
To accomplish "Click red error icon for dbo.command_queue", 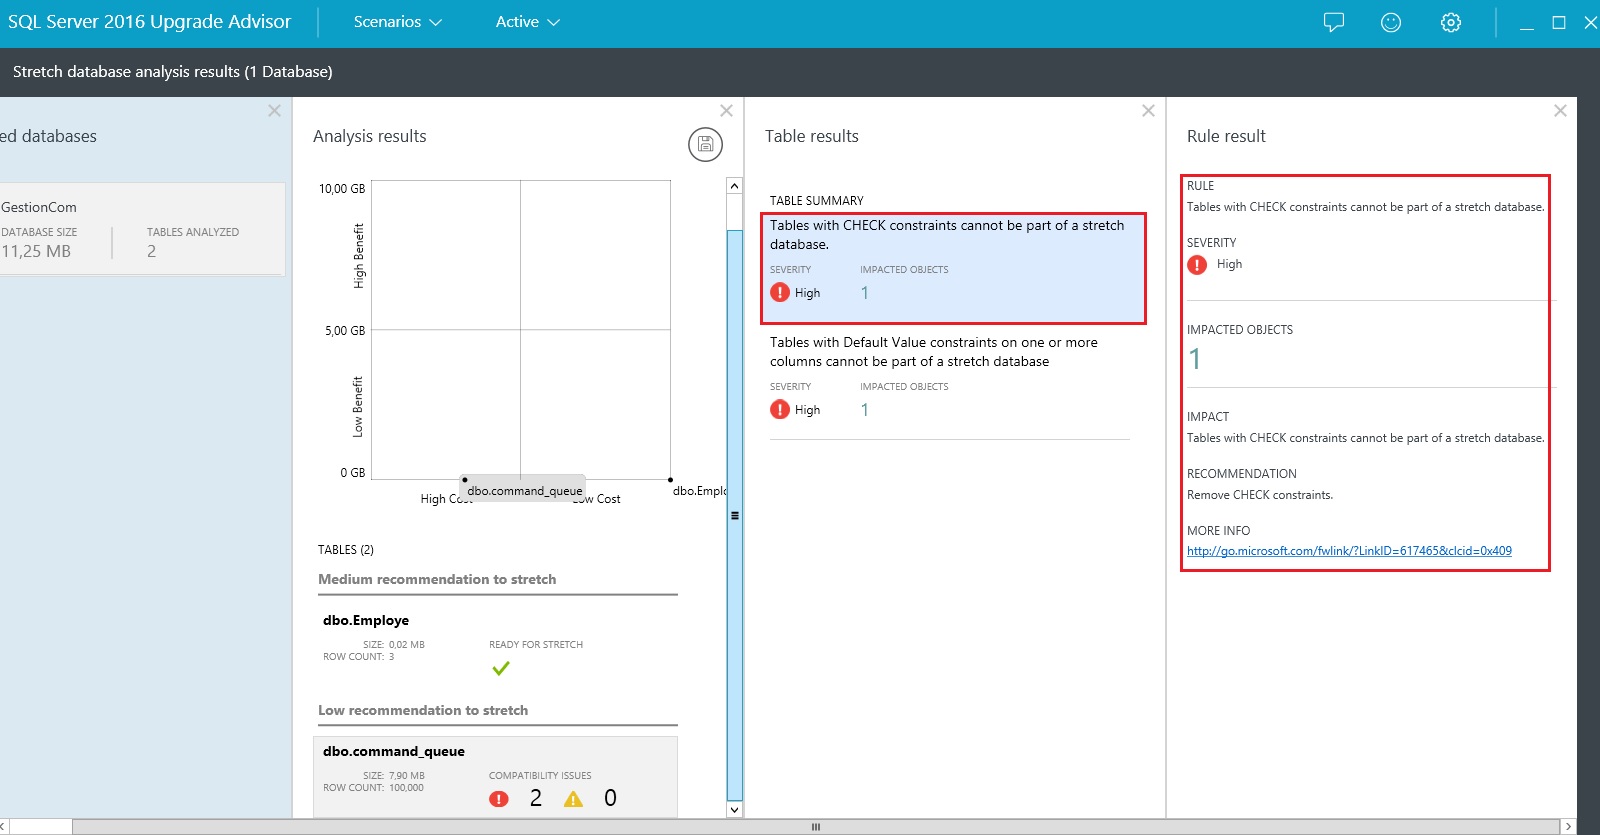I will coord(499,799).
